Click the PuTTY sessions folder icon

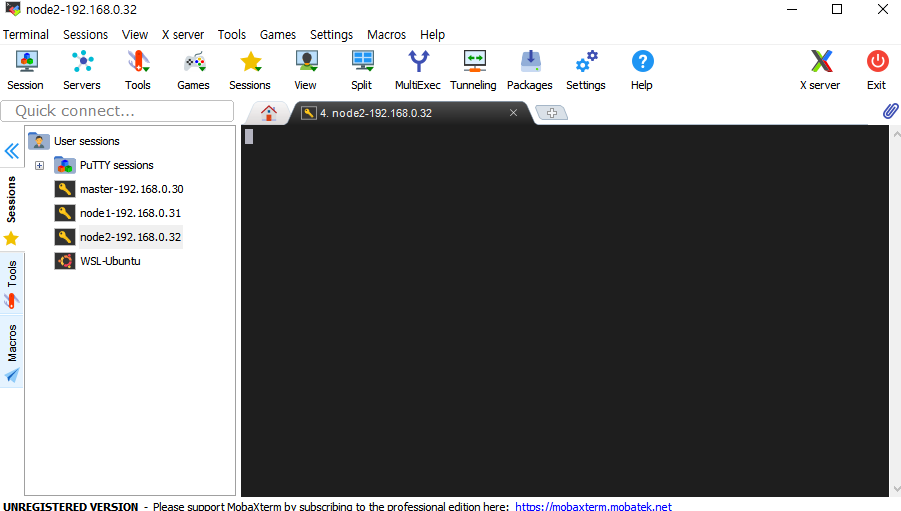click(x=64, y=166)
